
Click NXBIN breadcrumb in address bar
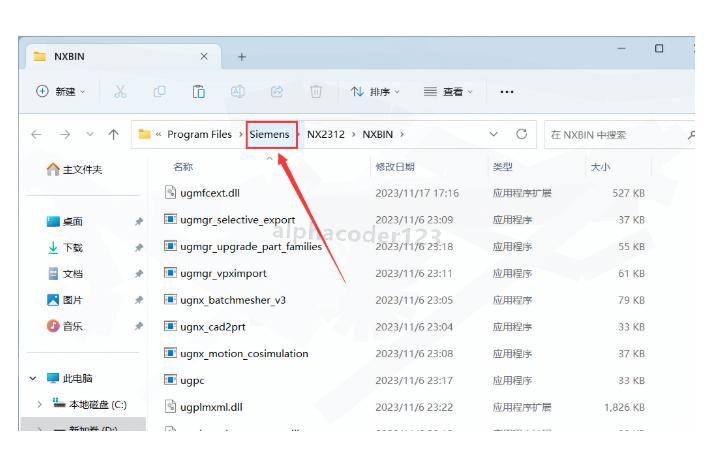[377, 134]
